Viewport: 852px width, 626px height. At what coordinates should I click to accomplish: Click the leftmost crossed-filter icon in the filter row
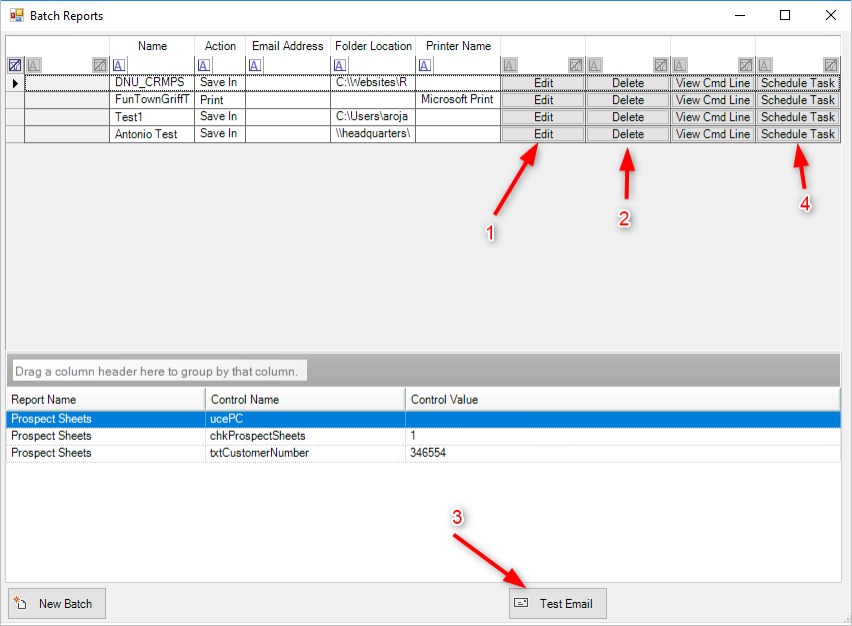click(14, 64)
